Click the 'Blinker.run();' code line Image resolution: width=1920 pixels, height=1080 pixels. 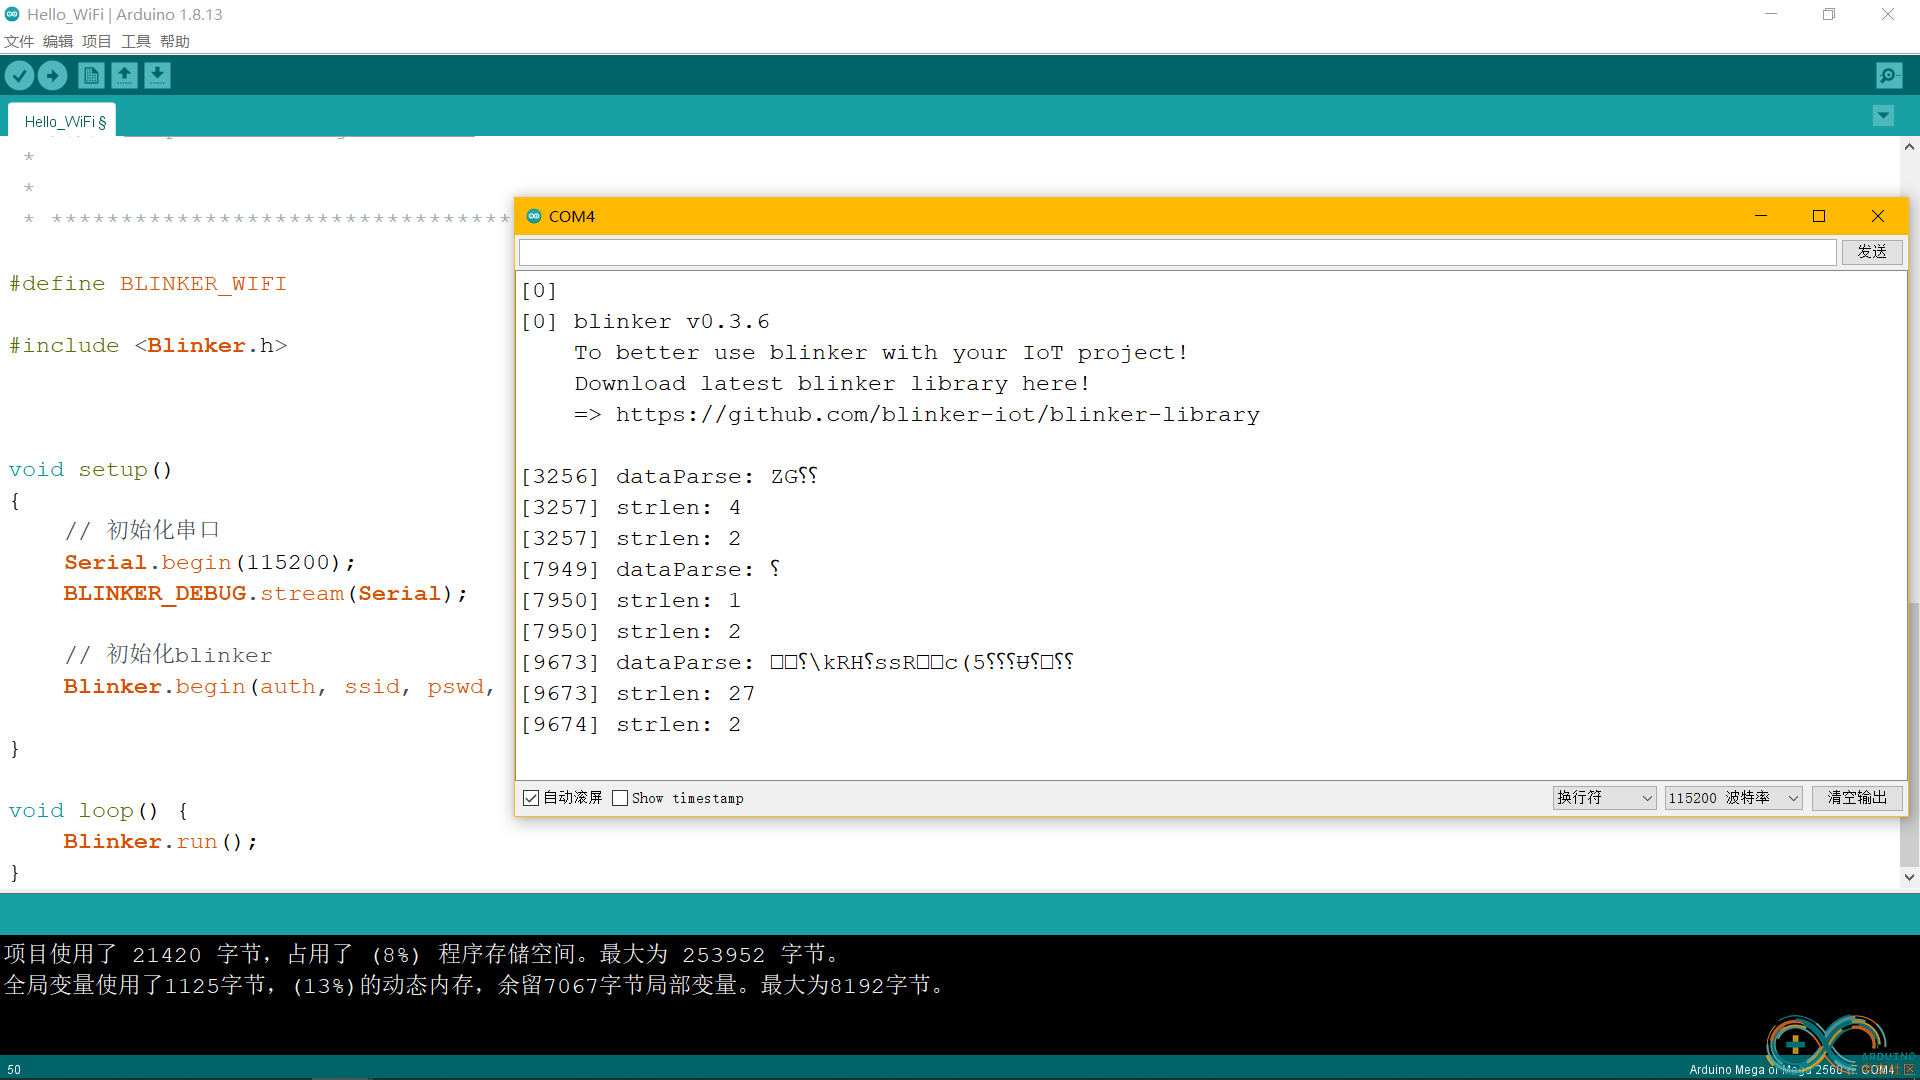point(161,842)
